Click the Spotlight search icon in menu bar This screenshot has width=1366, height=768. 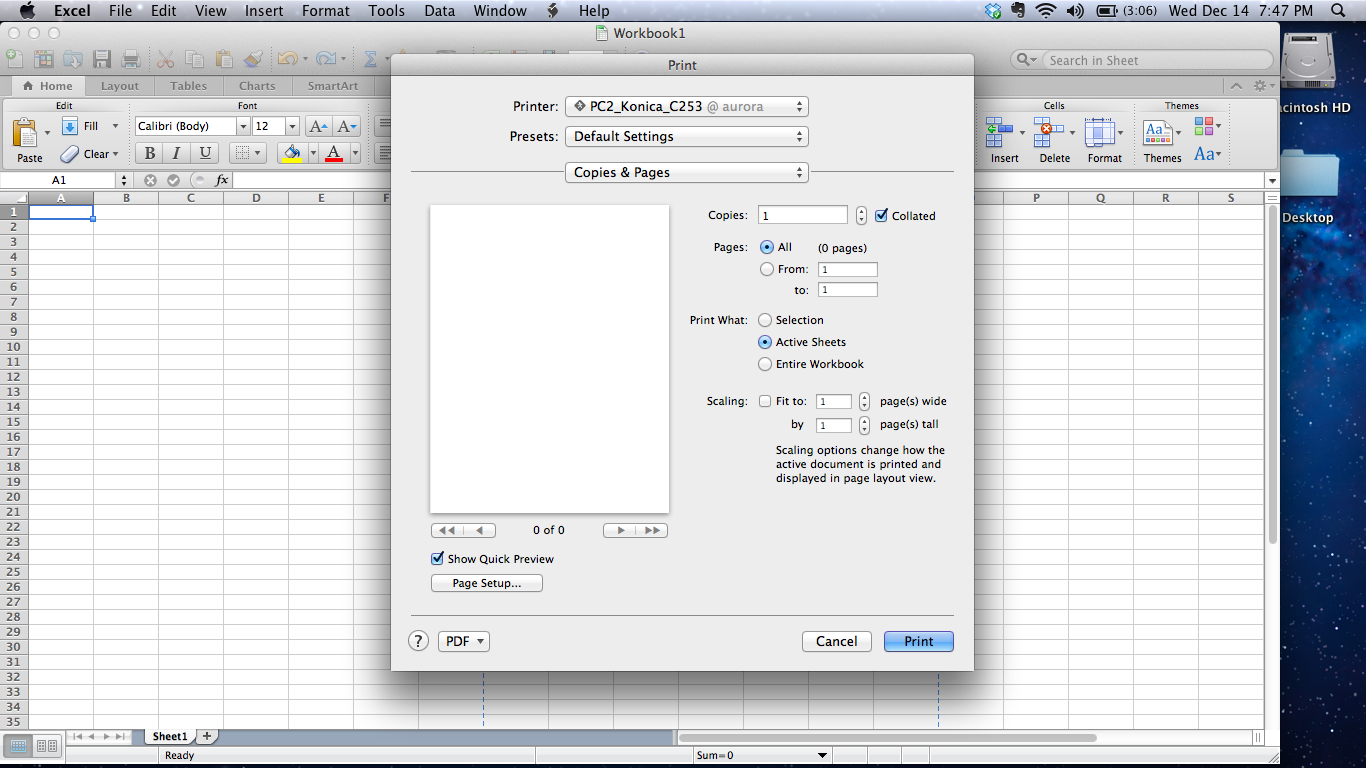pos(1338,11)
